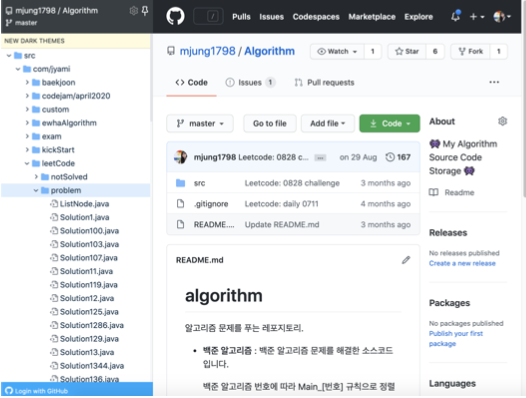Switch to the repo Issues tab
This screenshot has width=526, height=398.
tap(251, 83)
